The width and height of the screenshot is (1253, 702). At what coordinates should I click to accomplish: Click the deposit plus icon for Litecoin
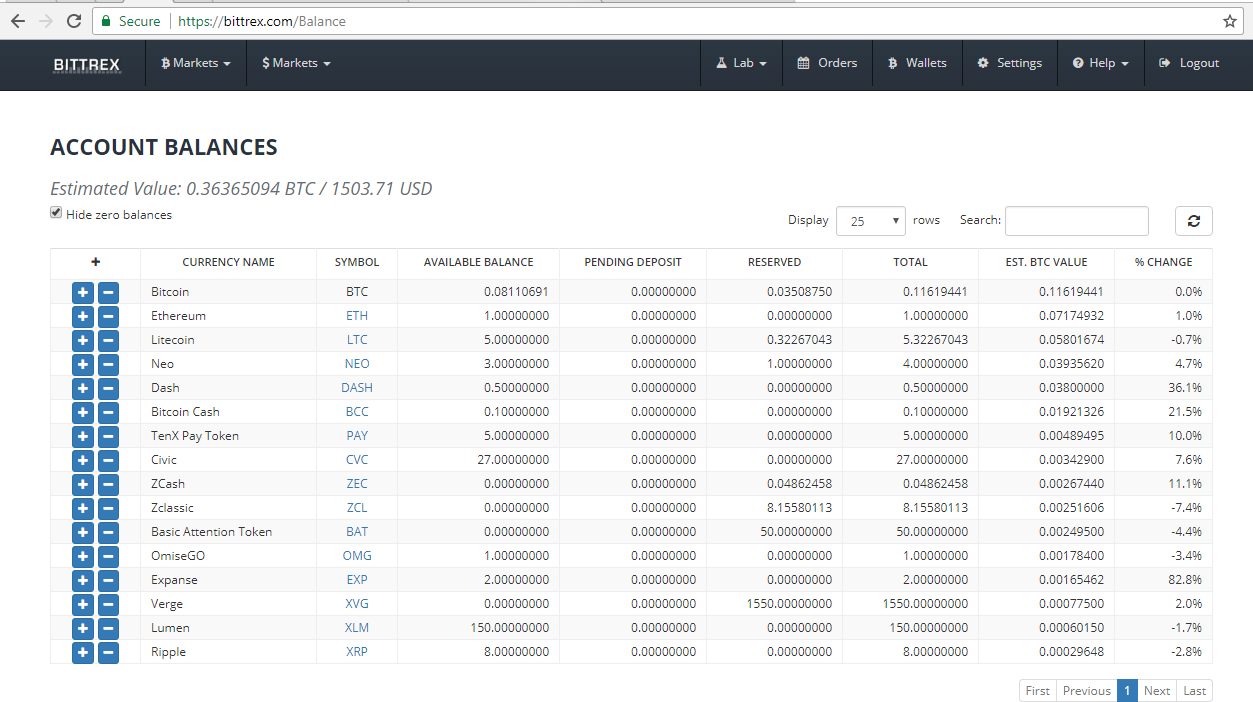[x=83, y=340]
